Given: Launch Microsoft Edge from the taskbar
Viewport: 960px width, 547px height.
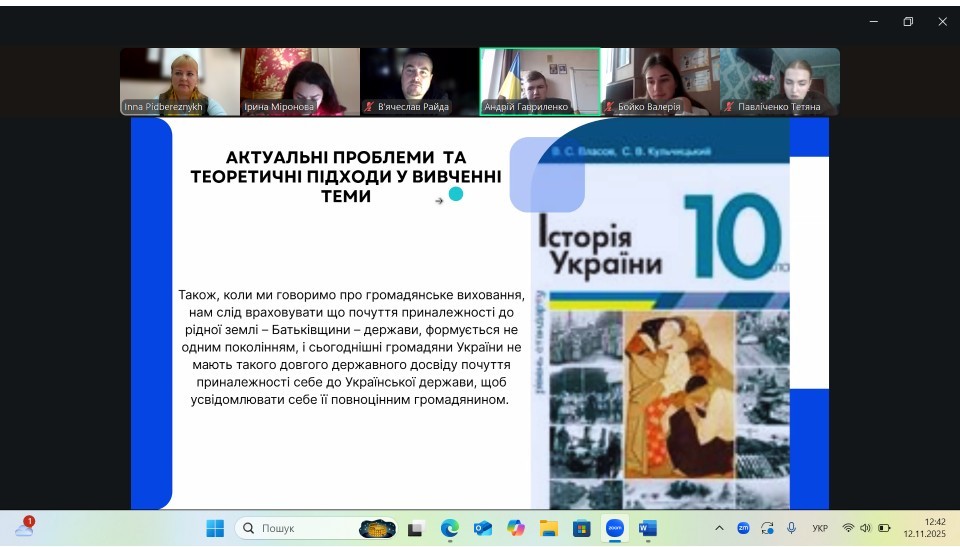Looking at the screenshot, I should tap(450, 528).
